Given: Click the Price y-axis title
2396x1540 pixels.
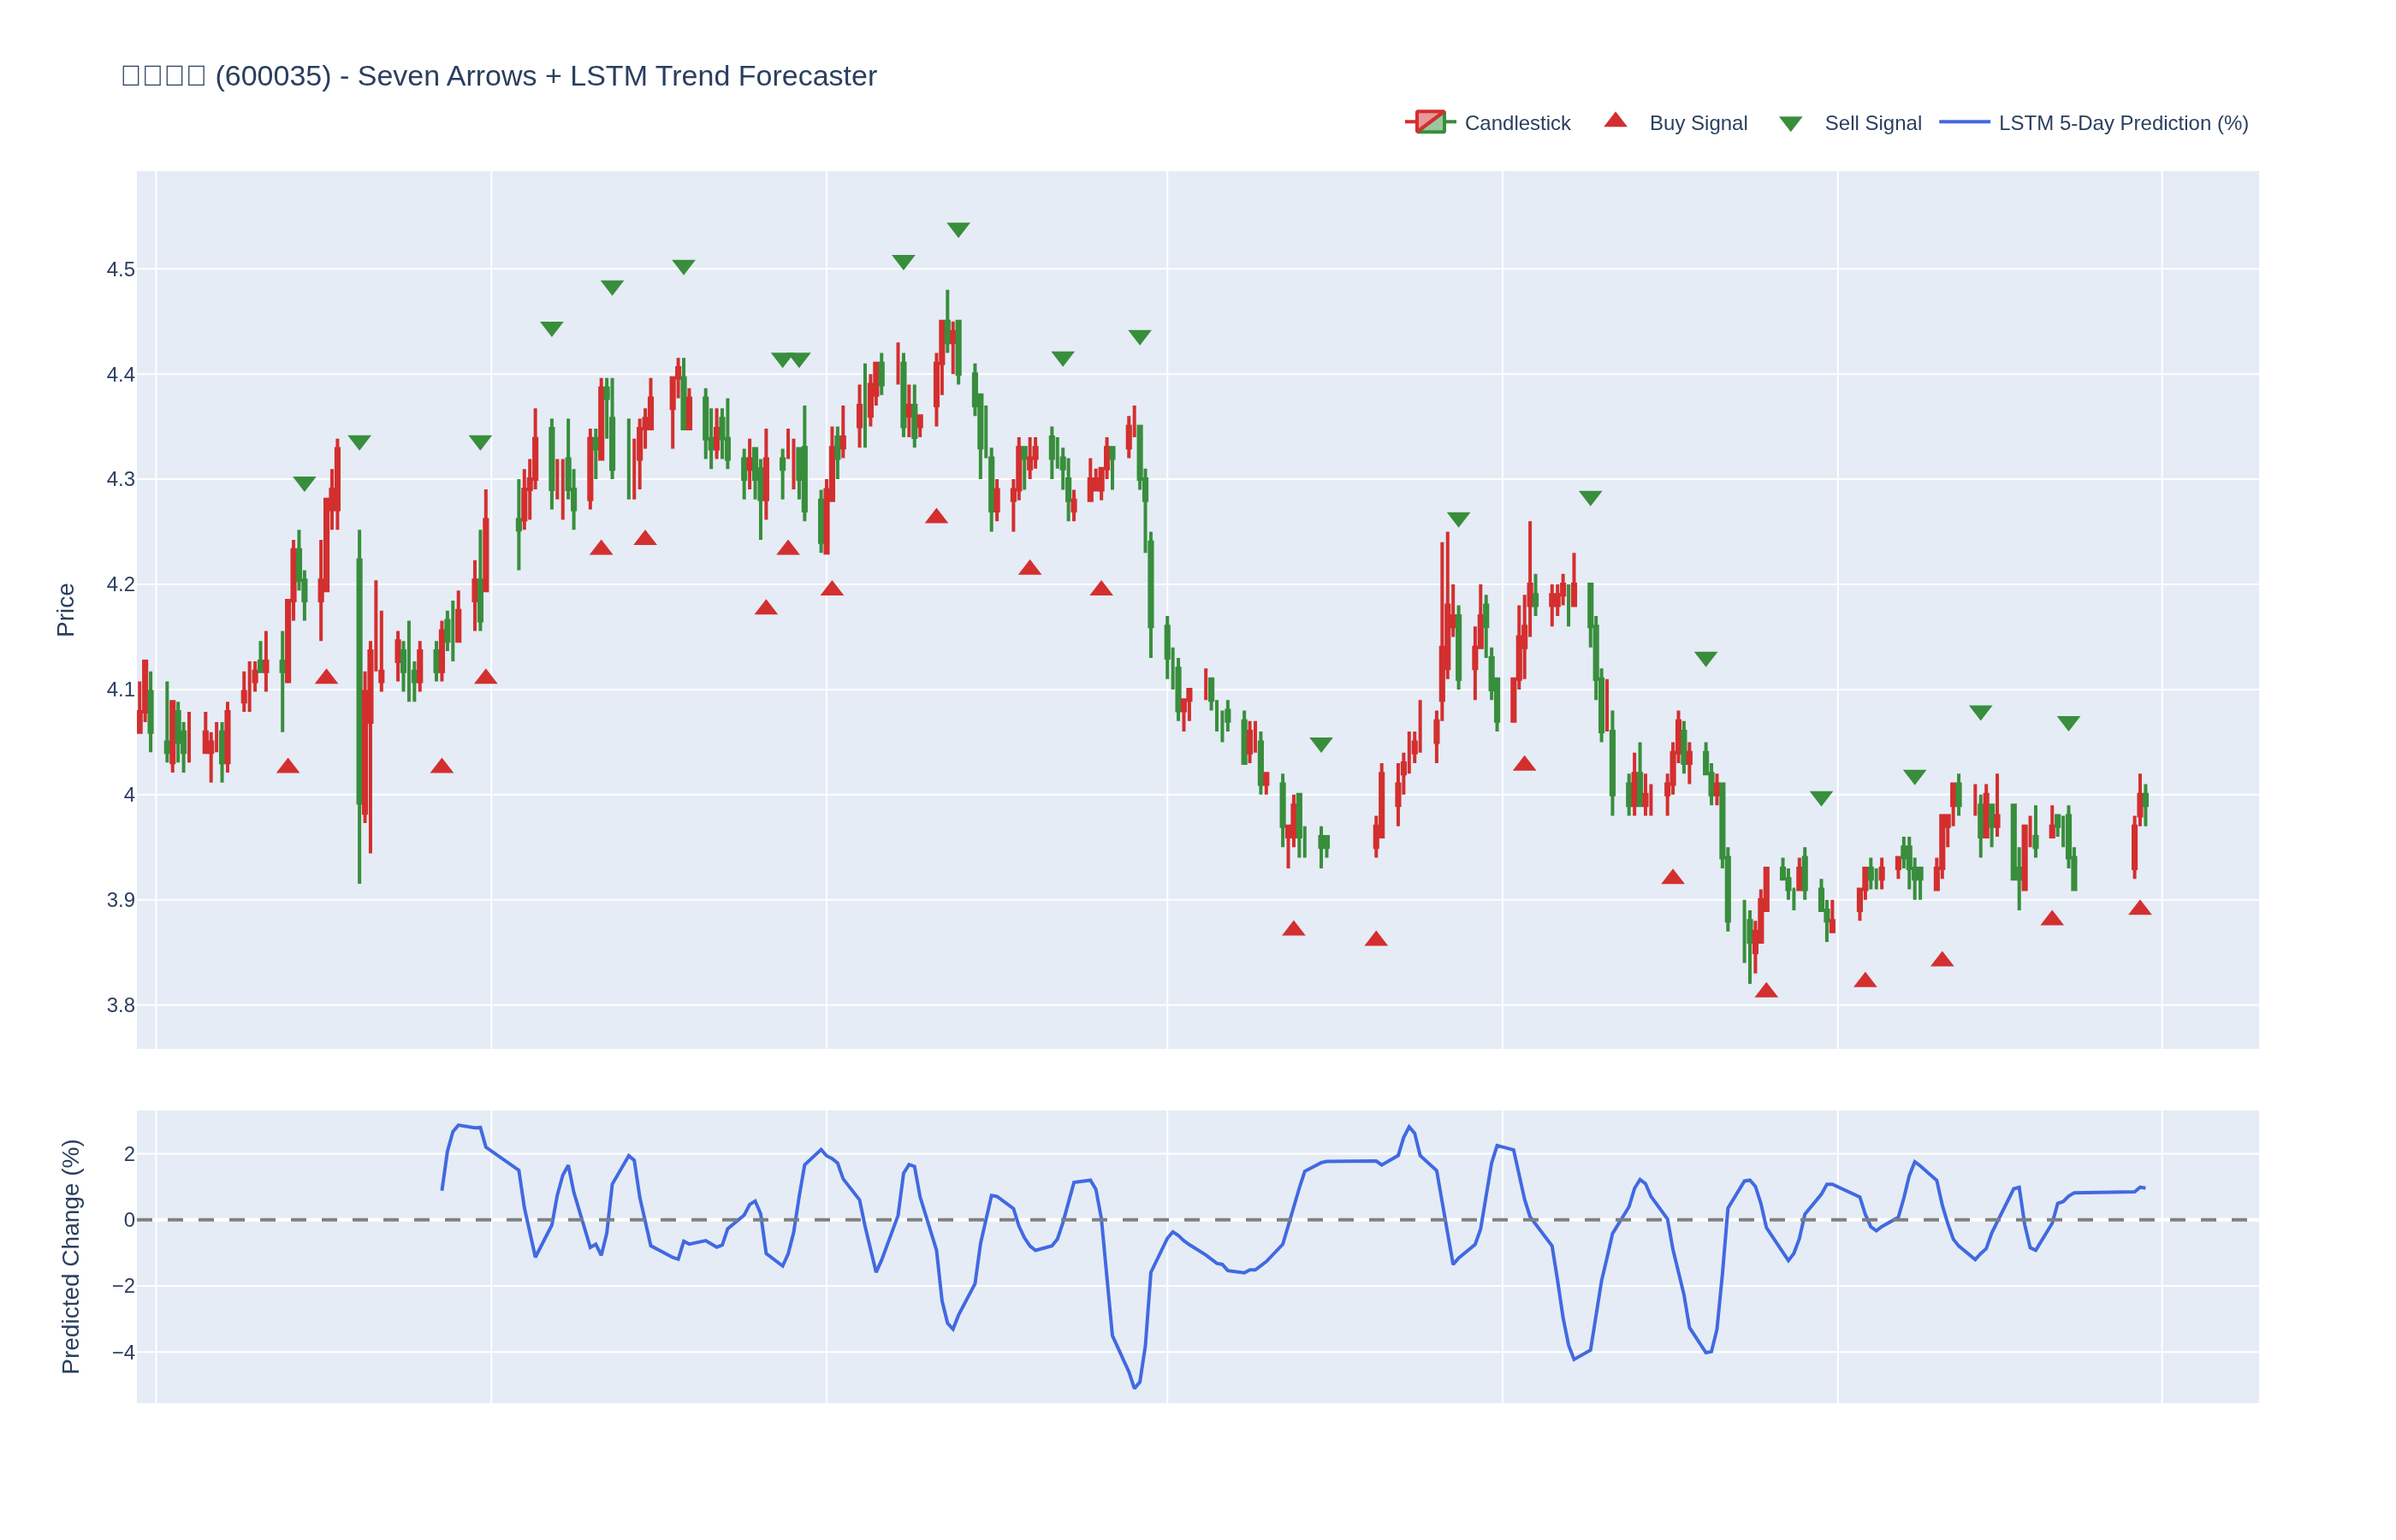Looking at the screenshot, I should pos(66,610).
